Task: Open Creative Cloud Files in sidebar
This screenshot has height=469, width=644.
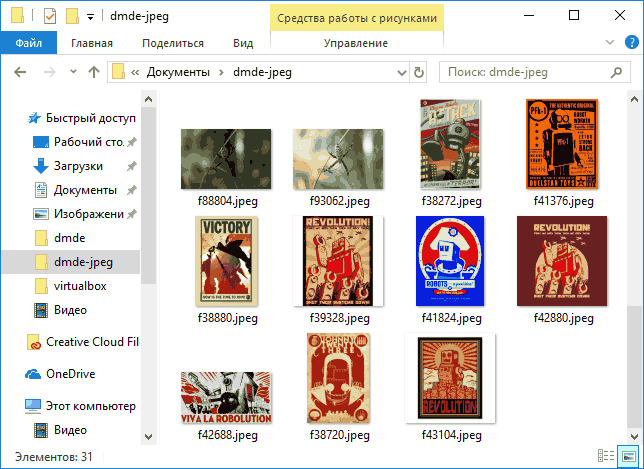Action: point(82,342)
